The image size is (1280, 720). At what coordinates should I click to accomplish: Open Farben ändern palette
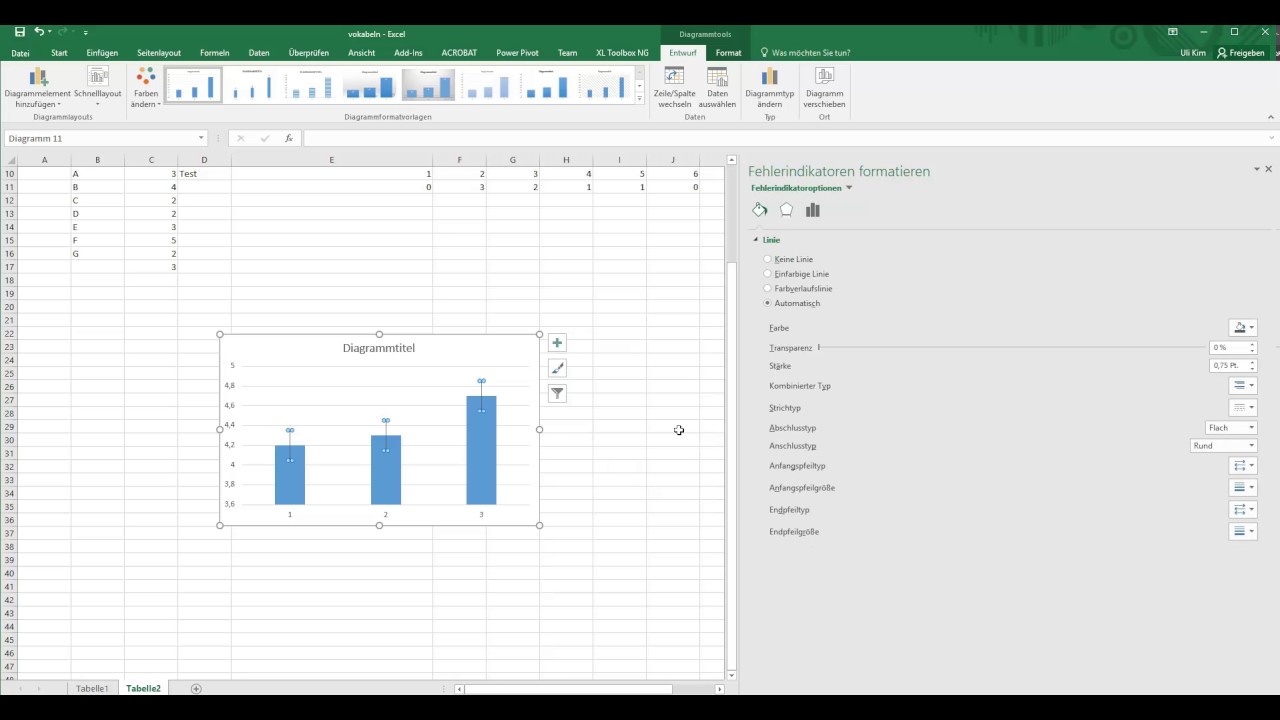(x=146, y=89)
